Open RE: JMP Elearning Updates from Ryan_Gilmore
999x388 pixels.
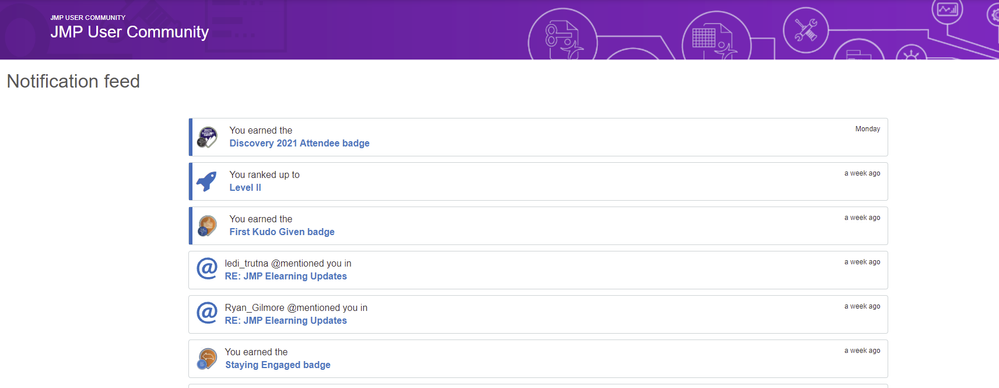click(x=286, y=320)
